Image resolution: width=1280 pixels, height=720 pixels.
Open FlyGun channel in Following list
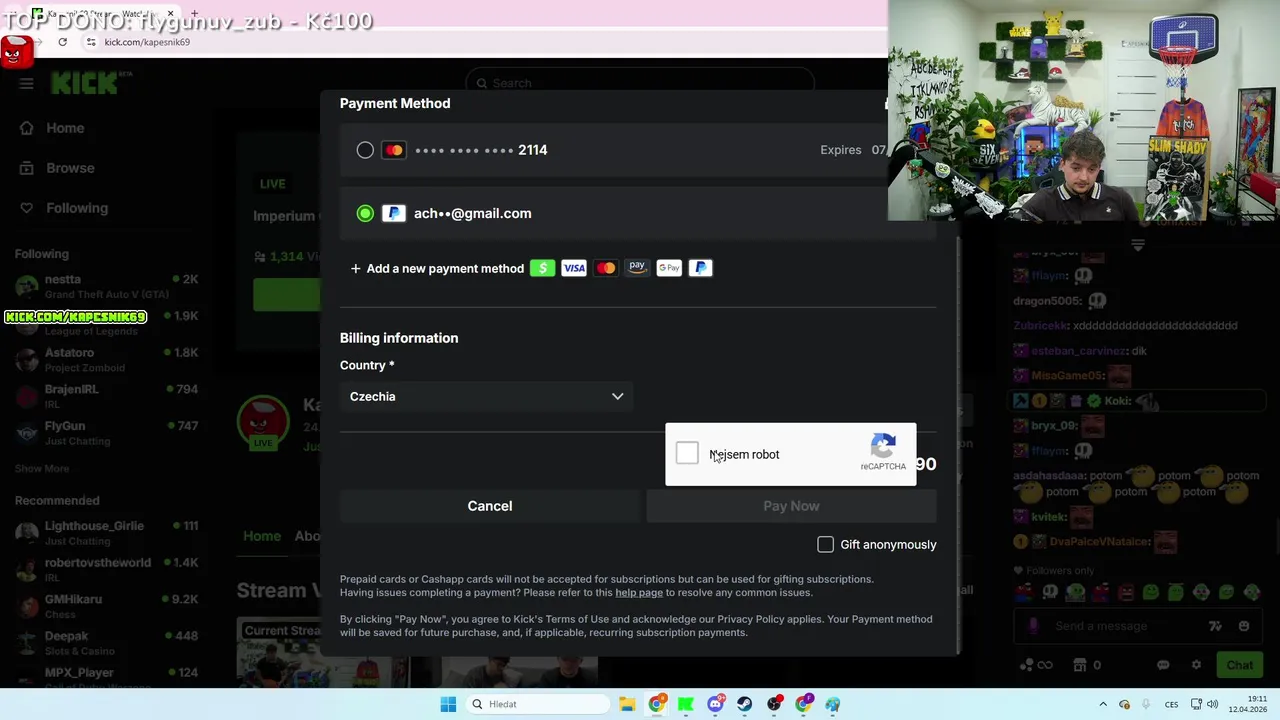click(x=106, y=432)
